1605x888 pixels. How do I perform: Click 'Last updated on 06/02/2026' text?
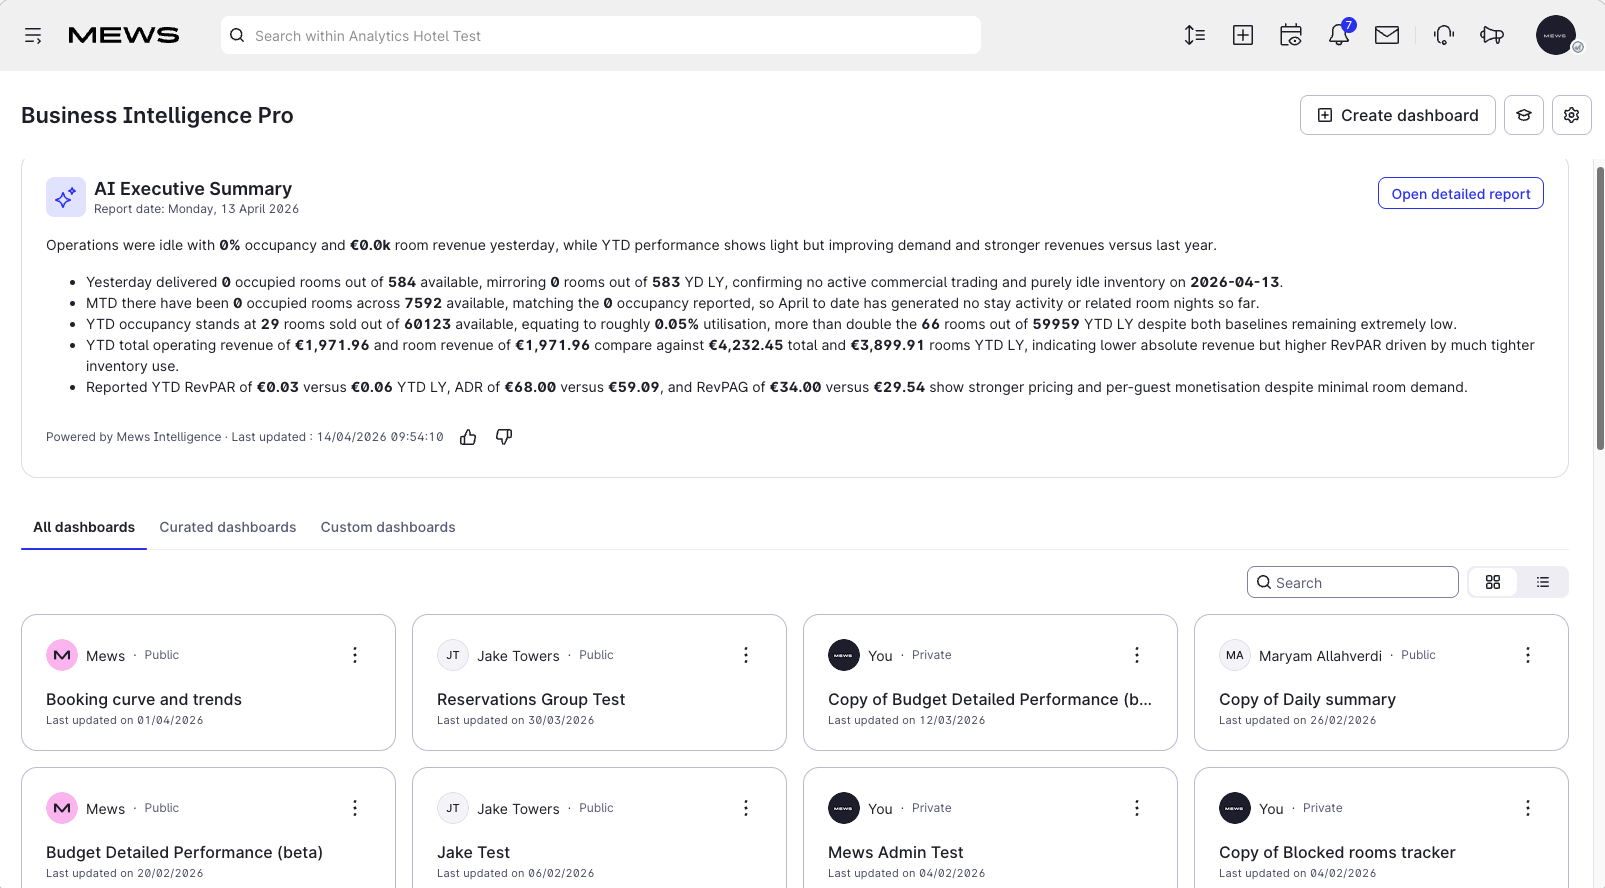point(516,873)
